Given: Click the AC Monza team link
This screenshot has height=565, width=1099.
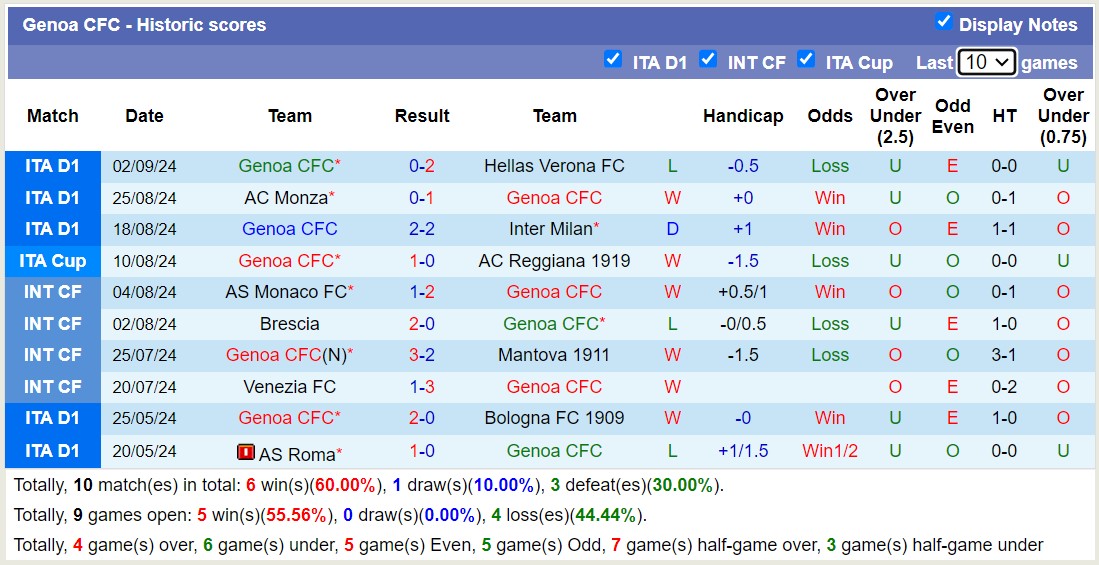Looking at the screenshot, I should pos(286,198).
